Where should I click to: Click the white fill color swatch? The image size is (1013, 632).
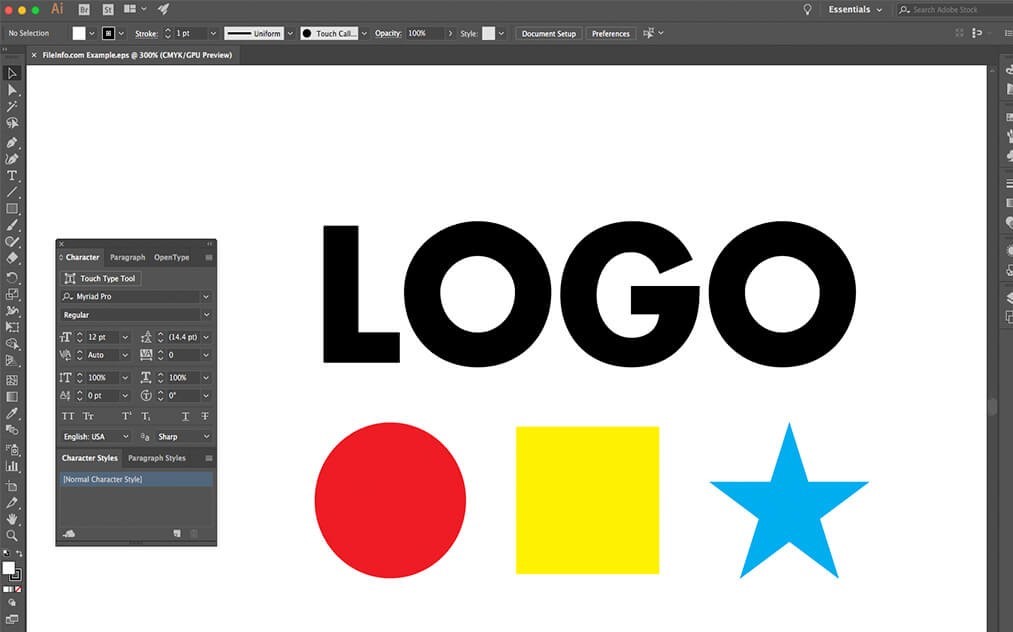tap(79, 34)
